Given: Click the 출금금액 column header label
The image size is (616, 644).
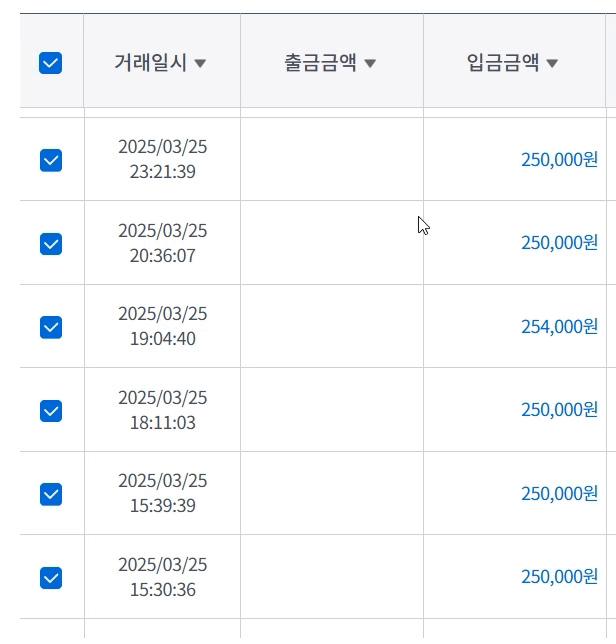Looking at the screenshot, I should pyautogui.click(x=320, y=63).
